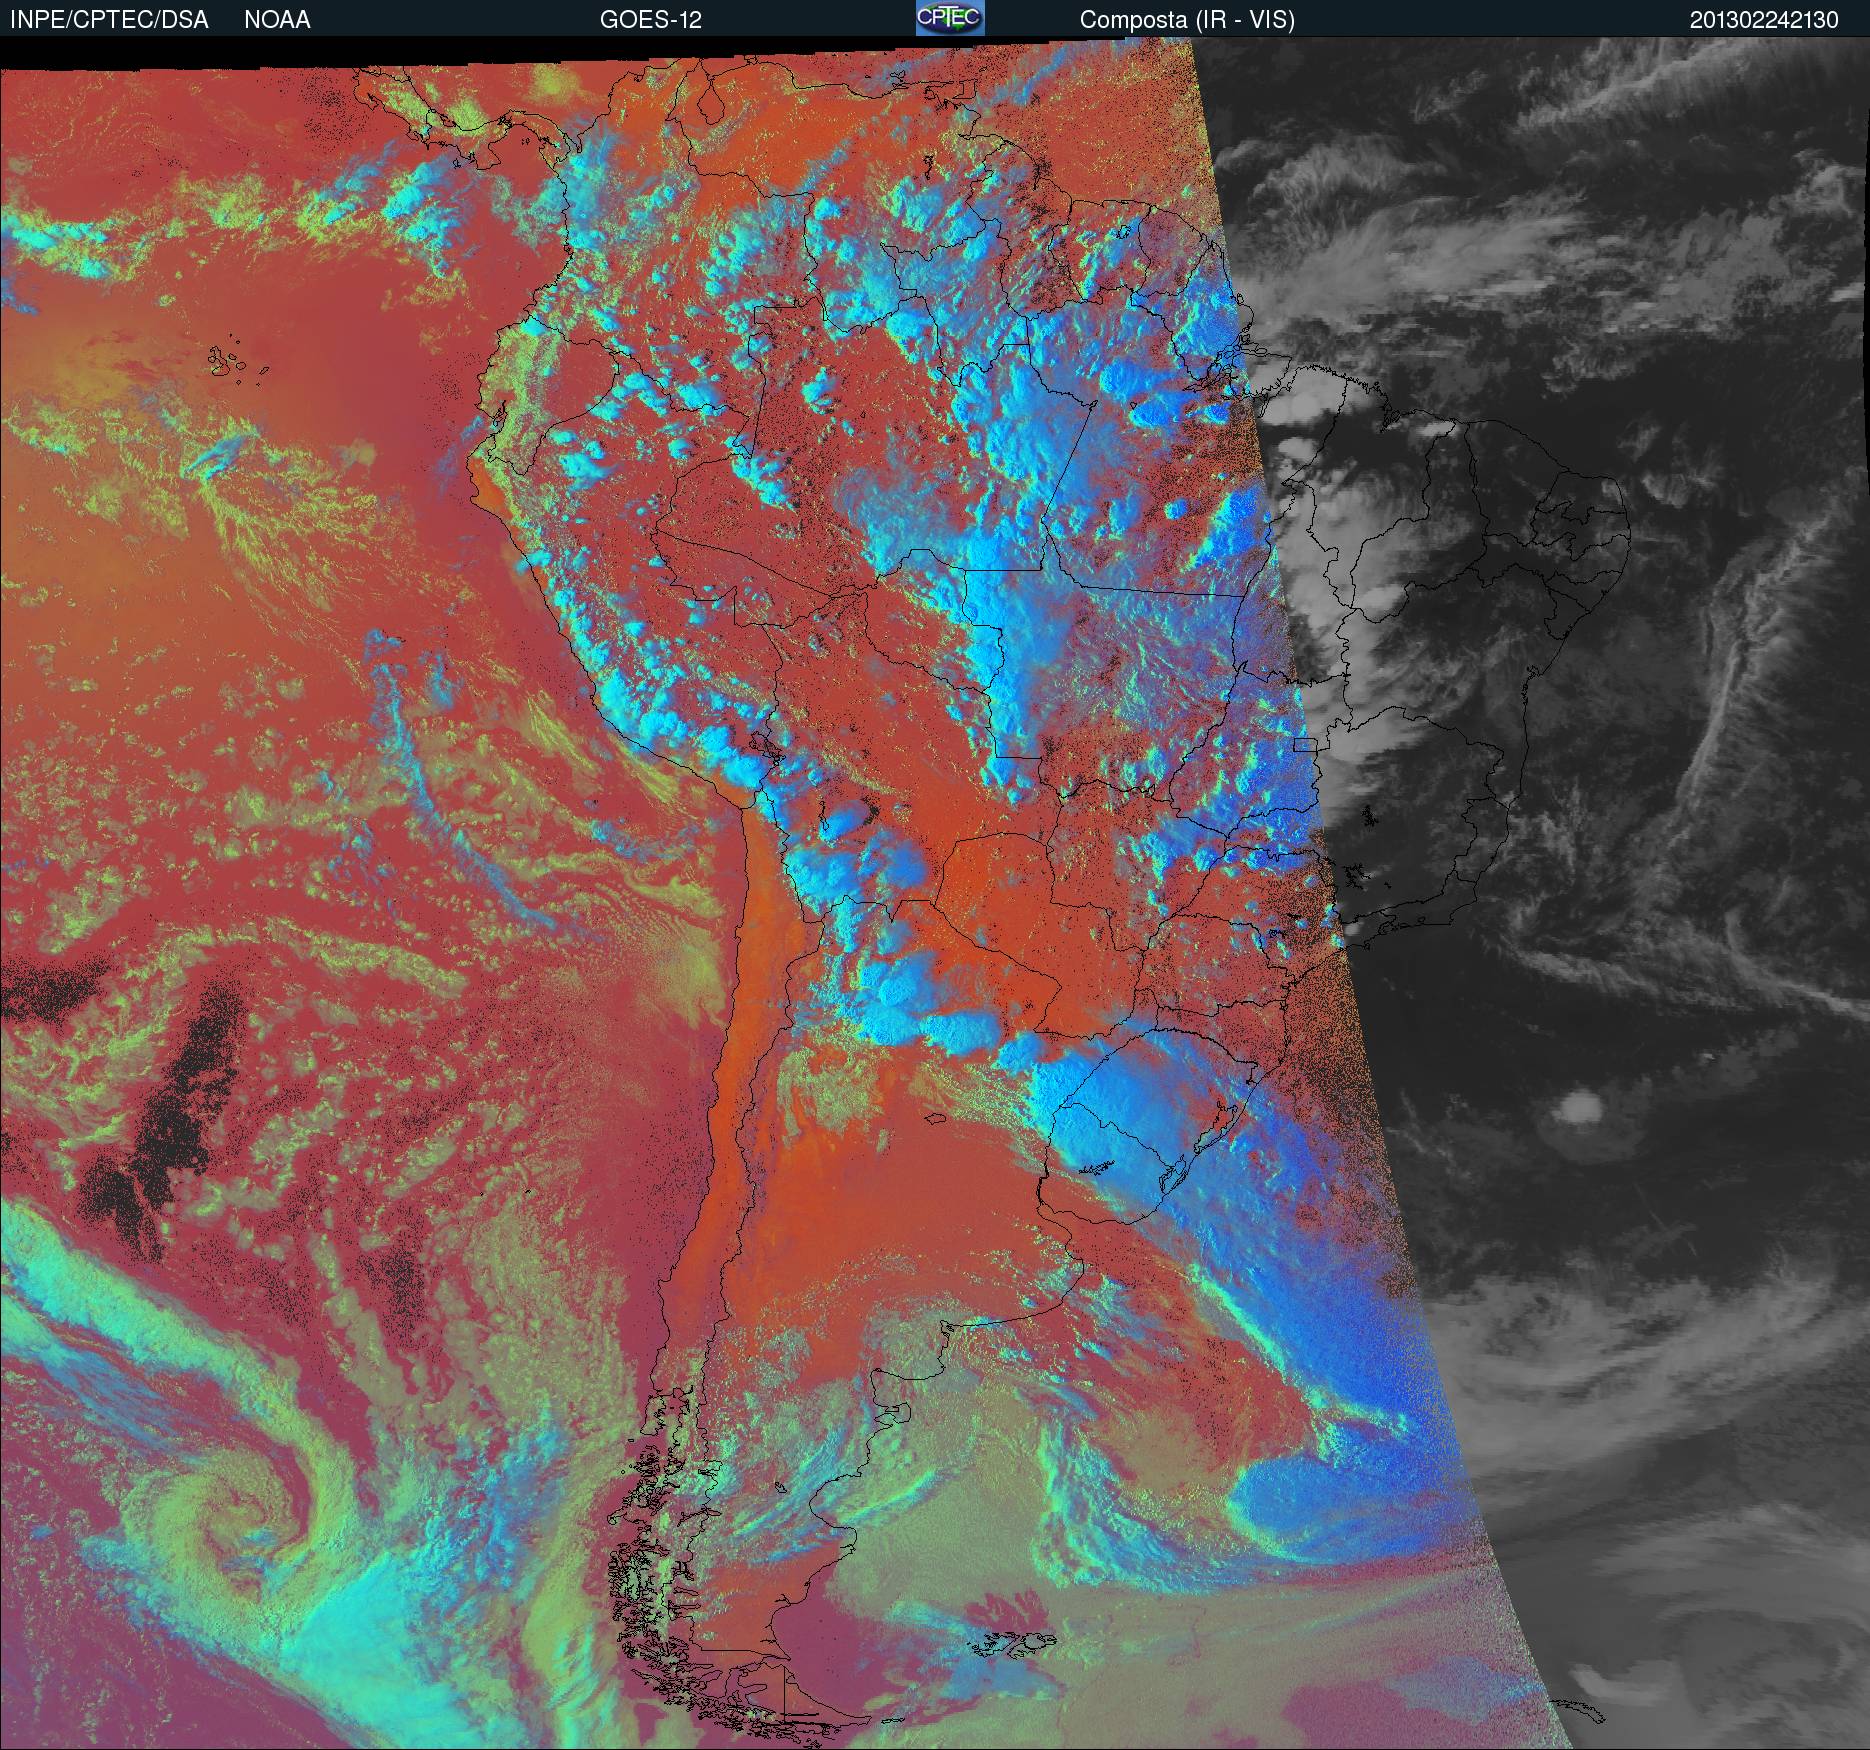Click the Composta (IR - VIS) title
Viewport: 1870px width, 1750px height.
1187,20
